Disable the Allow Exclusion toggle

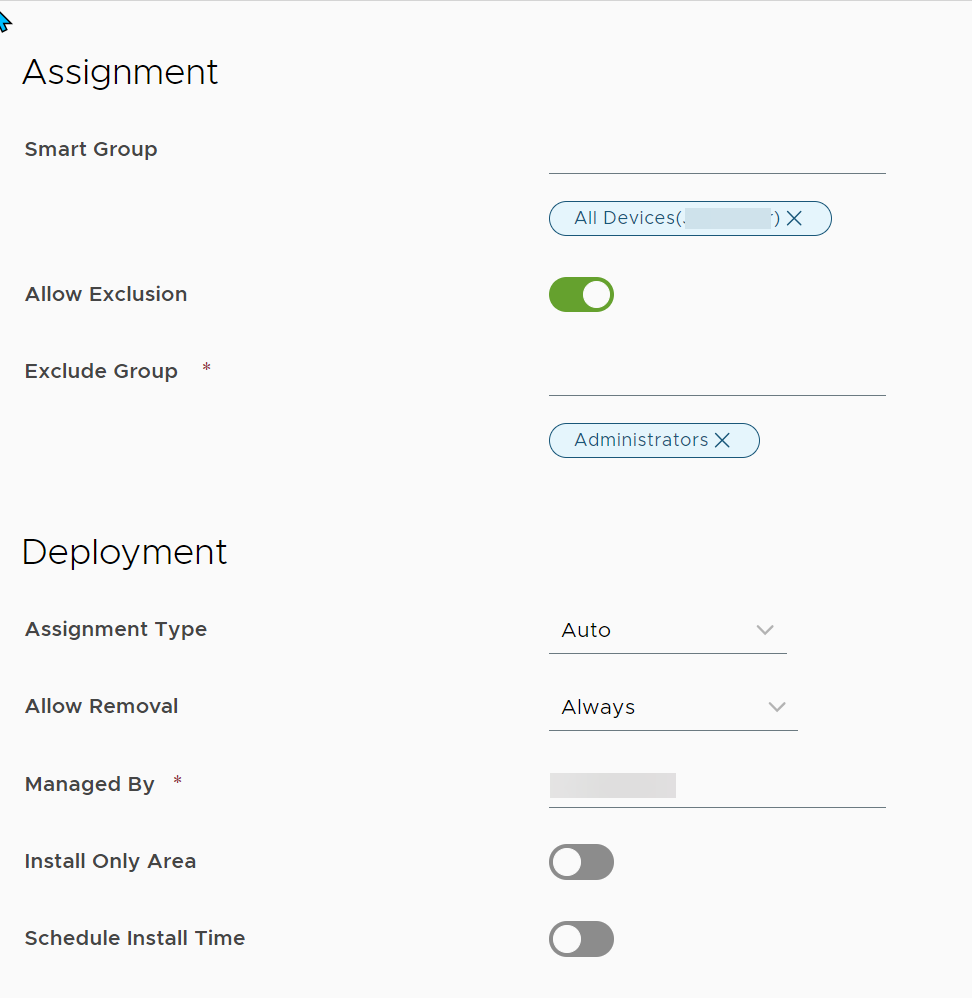(581, 294)
